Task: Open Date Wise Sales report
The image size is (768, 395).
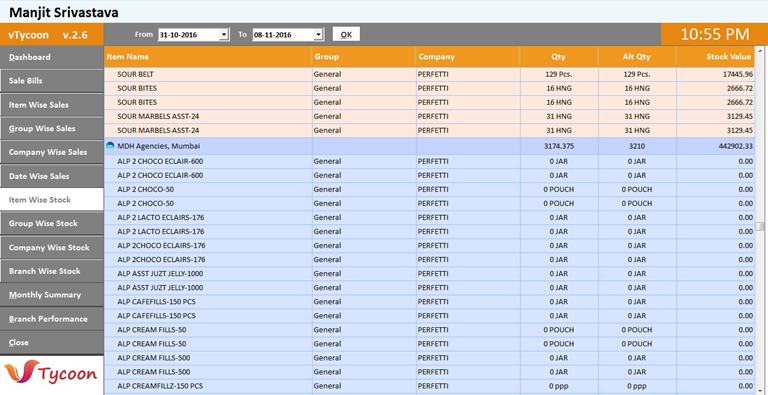Action: point(51,176)
